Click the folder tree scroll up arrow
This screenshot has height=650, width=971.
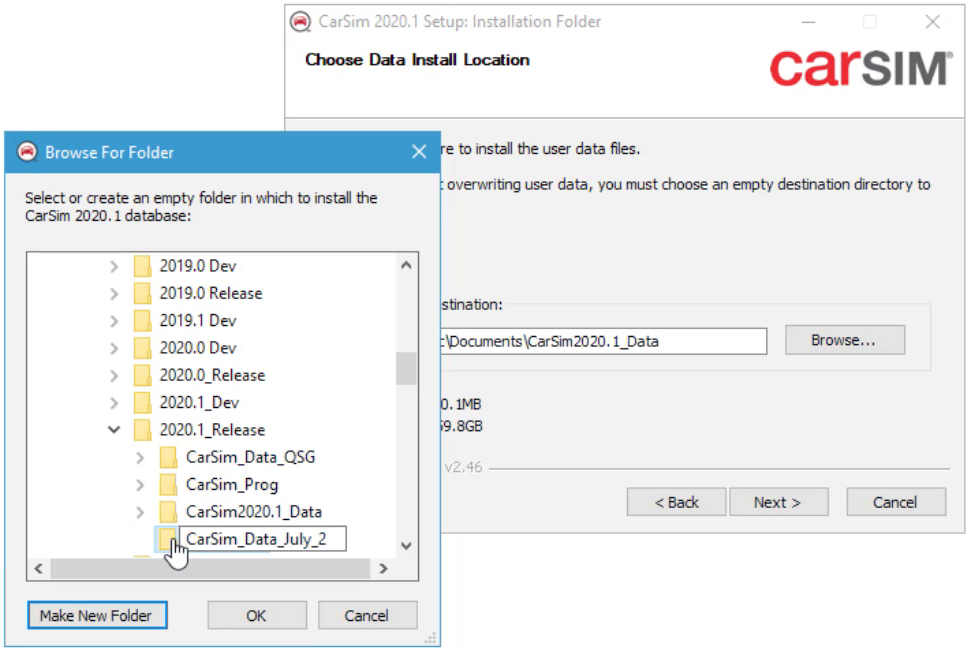(x=406, y=266)
